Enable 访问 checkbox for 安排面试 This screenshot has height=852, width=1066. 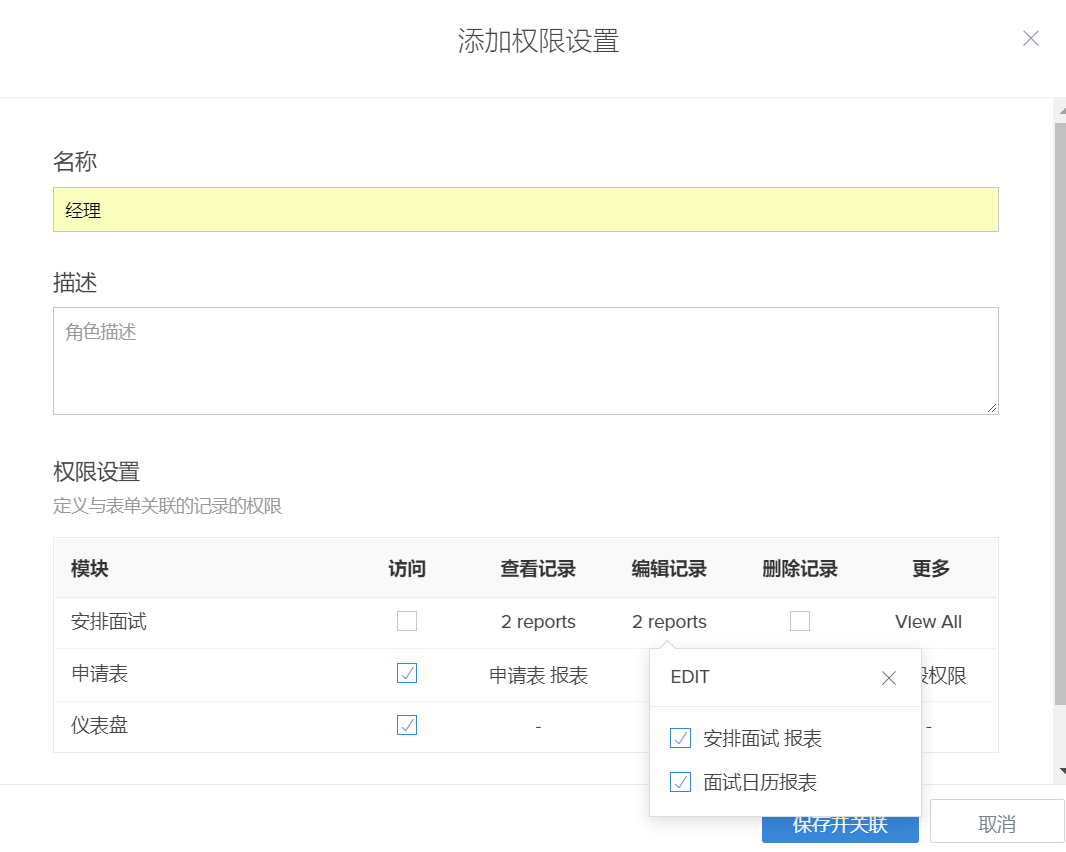click(x=407, y=622)
